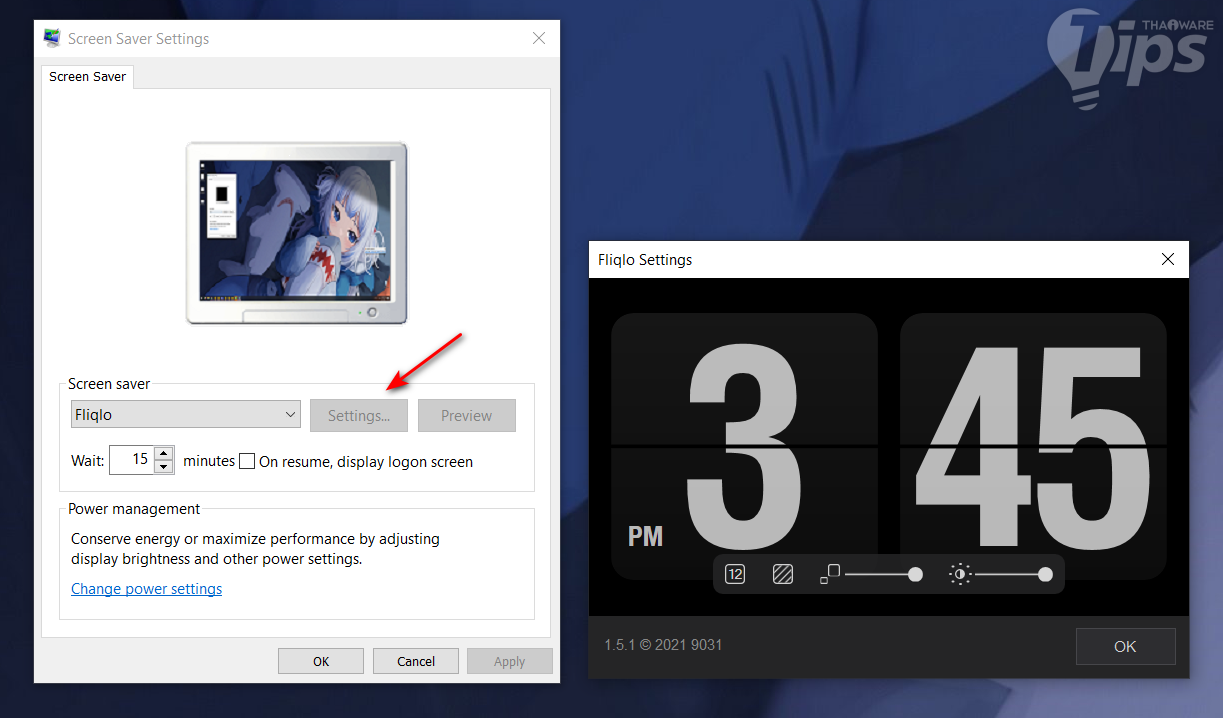Close the Fliqlo Settings window
Image resolution: width=1223 pixels, height=718 pixels.
point(1167,259)
